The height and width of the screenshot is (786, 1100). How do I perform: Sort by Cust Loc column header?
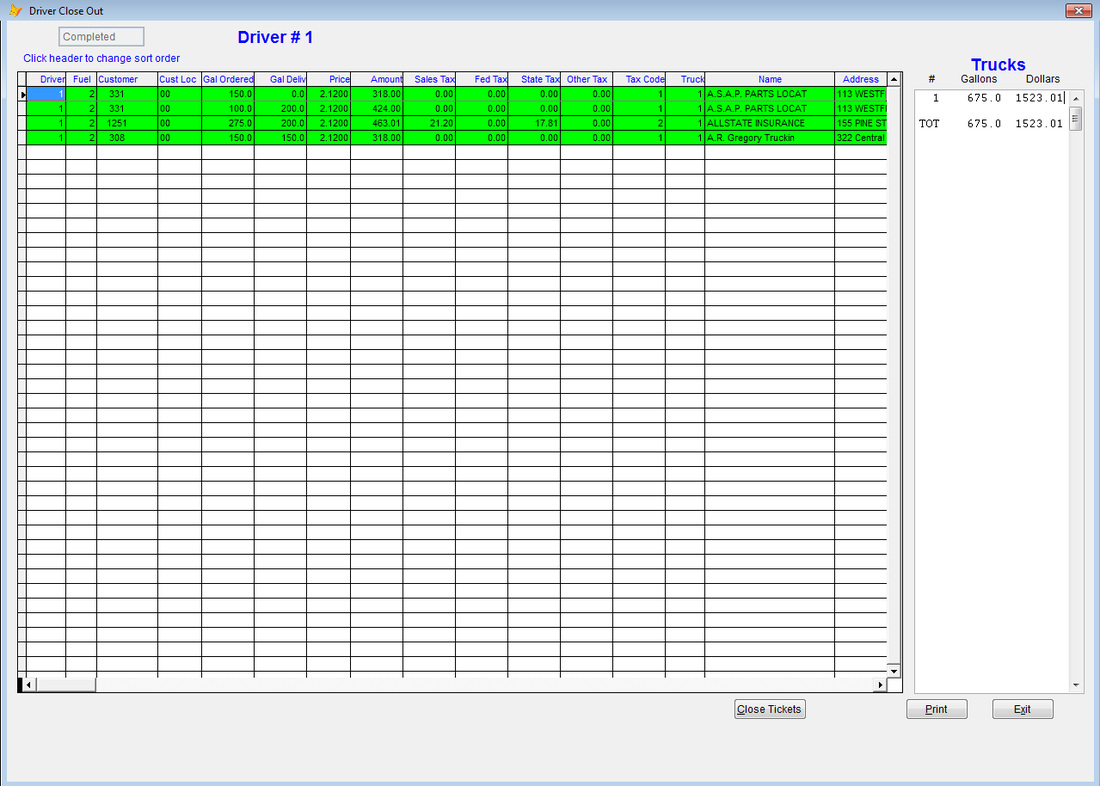coord(180,79)
